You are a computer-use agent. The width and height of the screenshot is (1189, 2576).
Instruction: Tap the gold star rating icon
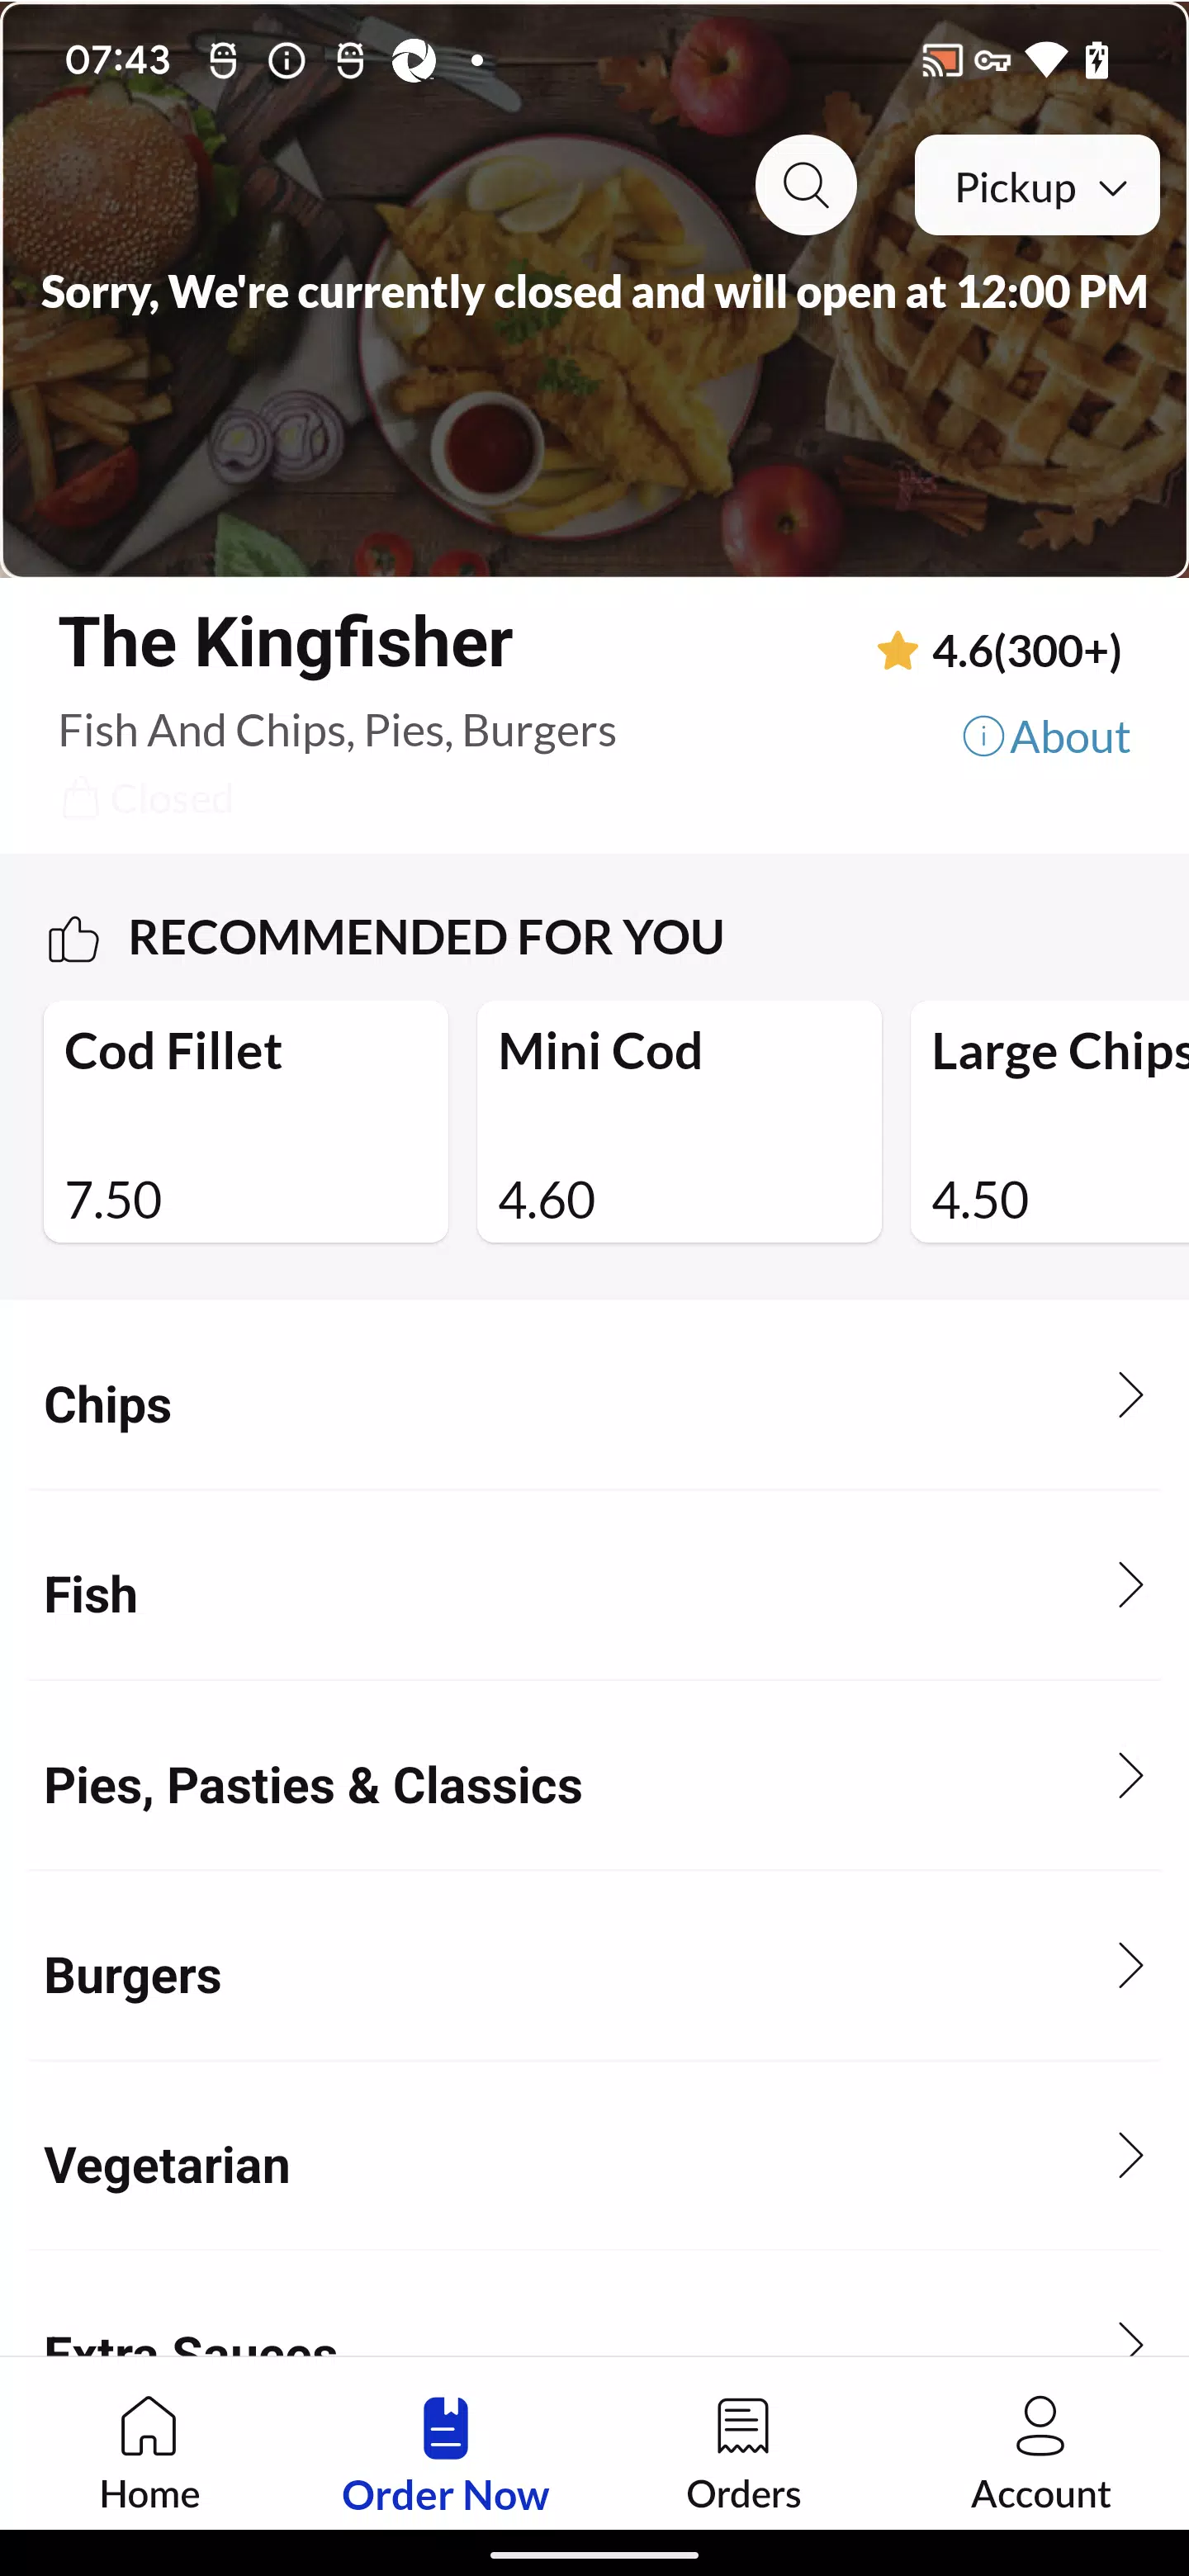pyautogui.click(x=897, y=651)
